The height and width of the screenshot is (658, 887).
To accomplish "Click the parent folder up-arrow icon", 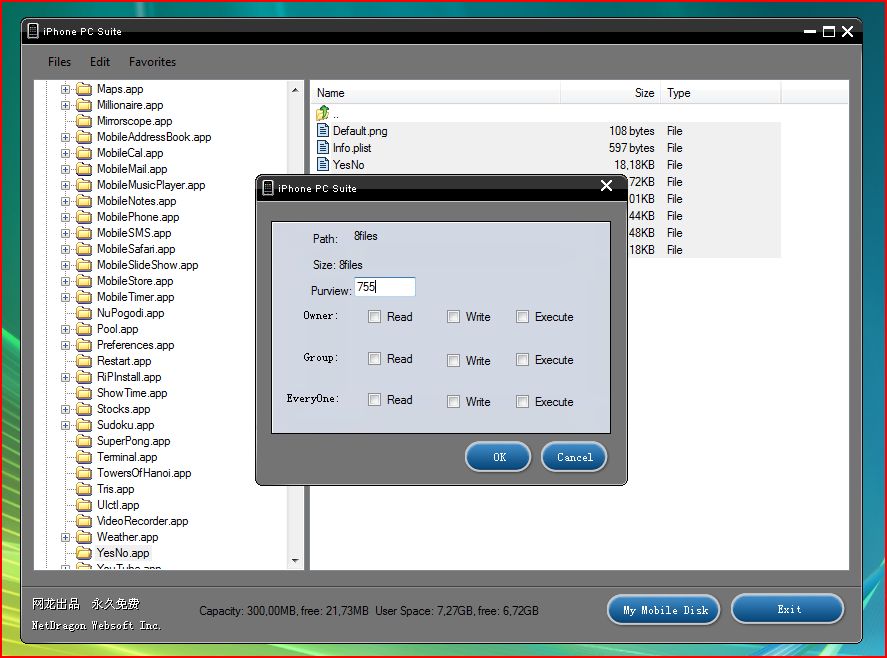I will (323, 113).
